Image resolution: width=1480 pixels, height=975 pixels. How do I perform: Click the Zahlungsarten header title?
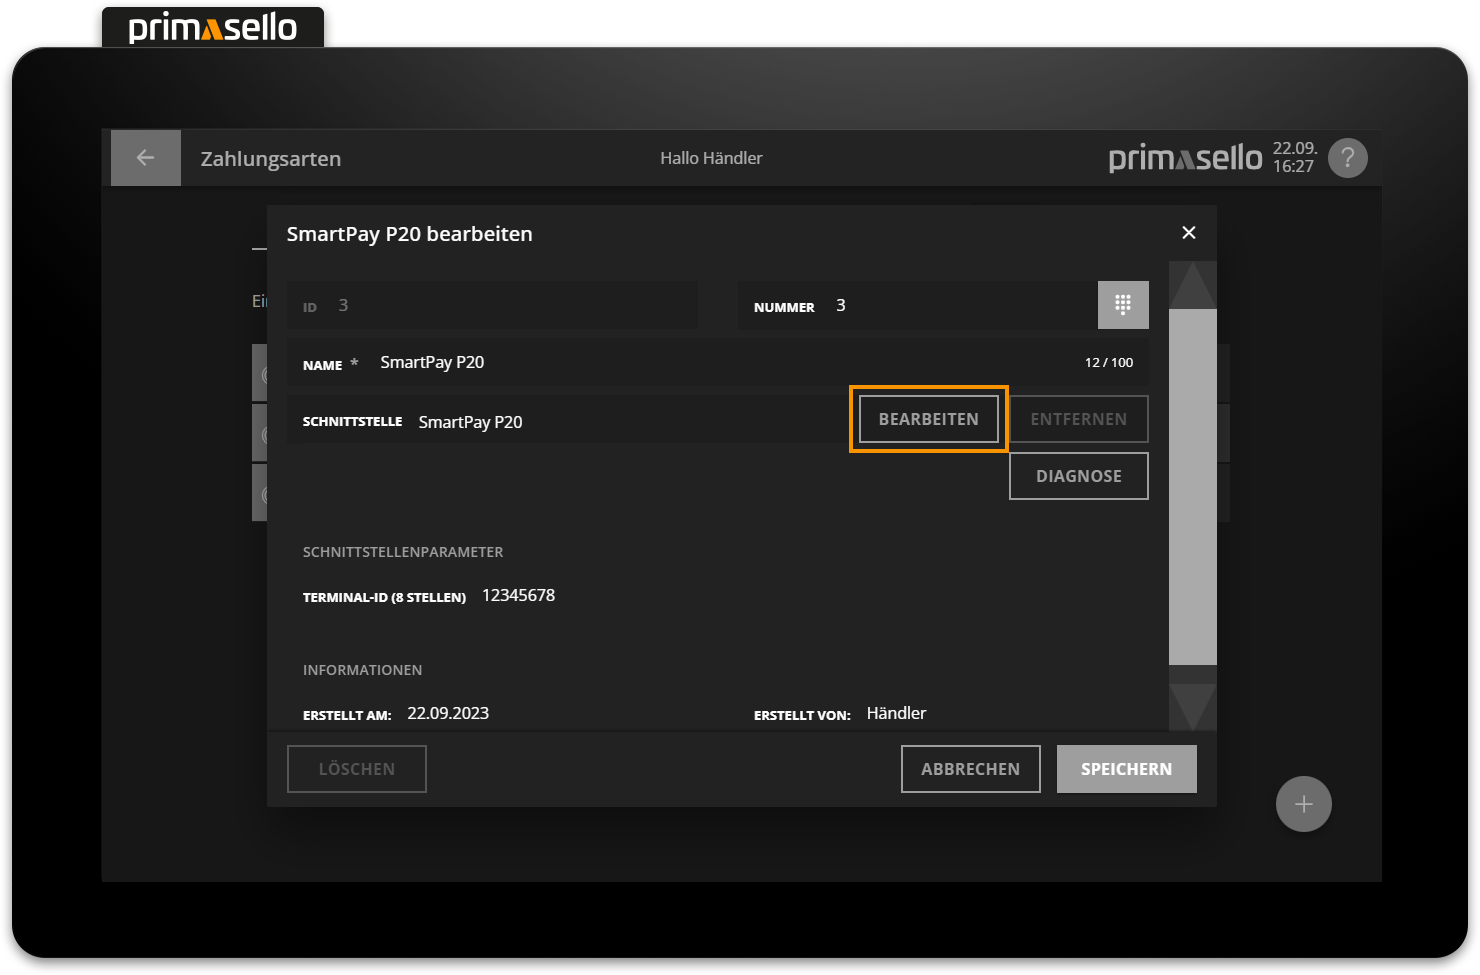pos(270,158)
